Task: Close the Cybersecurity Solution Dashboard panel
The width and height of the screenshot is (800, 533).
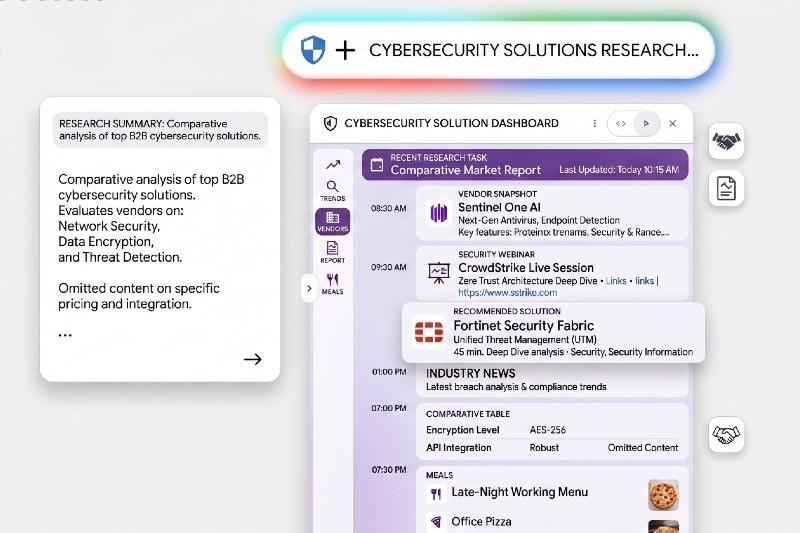Action: click(672, 123)
